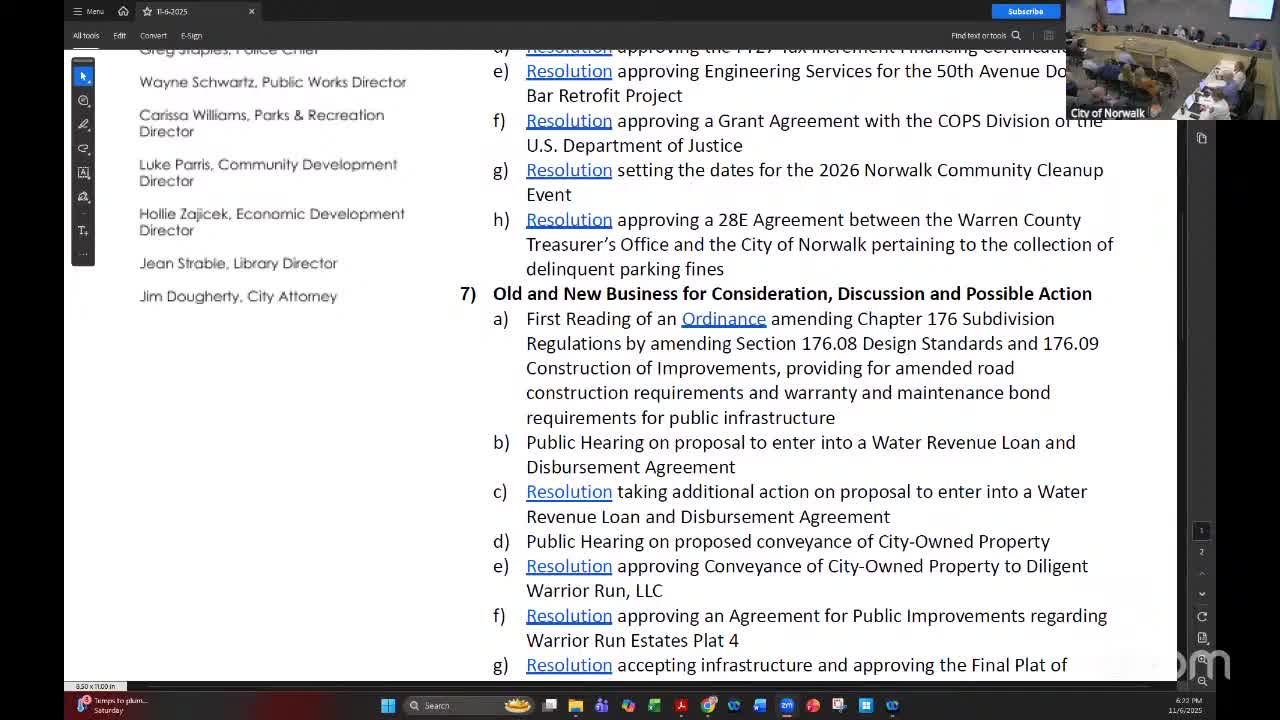The width and height of the screenshot is (1280, 720).
Task: Open Excel from the taskbar
Action: point(654,706)
